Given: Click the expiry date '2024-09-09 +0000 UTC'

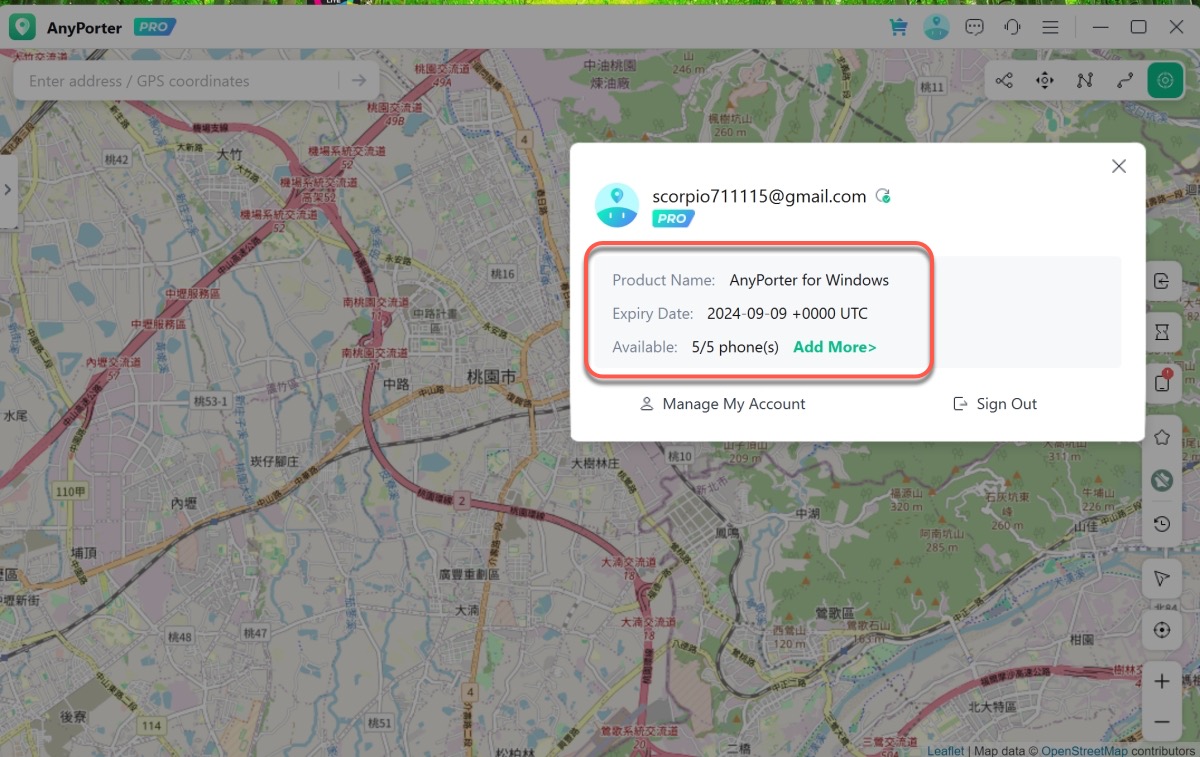Looking at the screenshot, I should [x=787, y=314].
